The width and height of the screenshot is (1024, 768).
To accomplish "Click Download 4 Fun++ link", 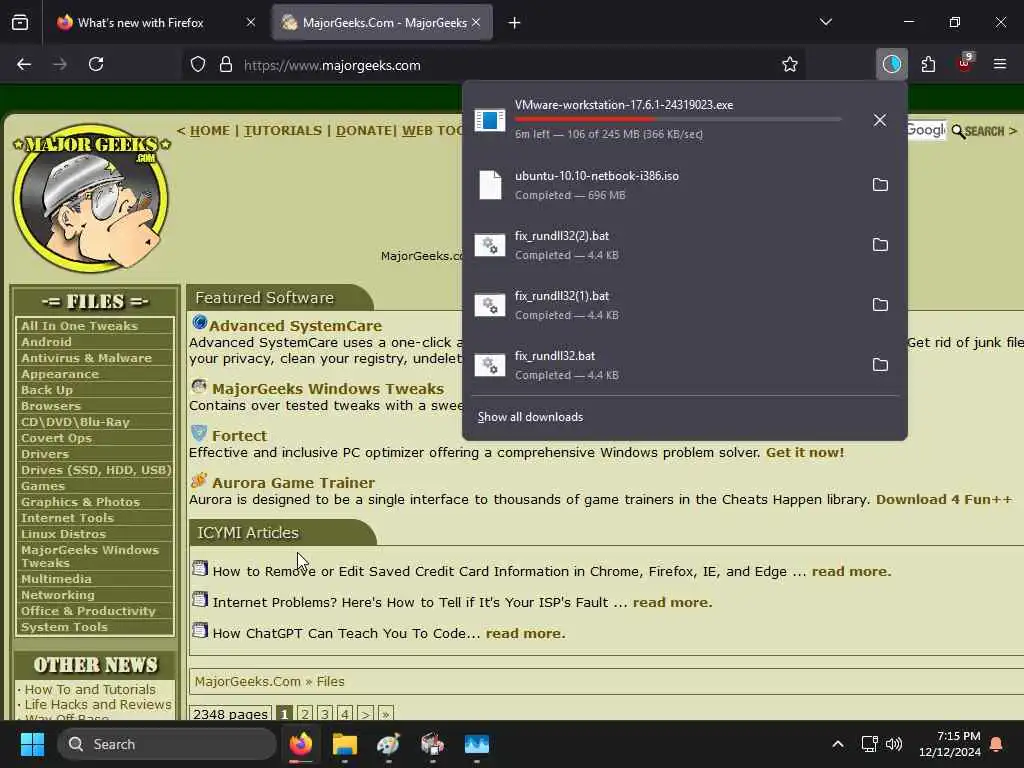I will (944, 500).
